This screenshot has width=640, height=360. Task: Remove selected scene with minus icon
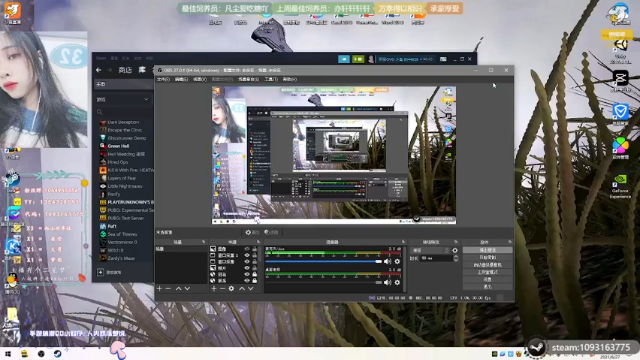tap(168, 289)
